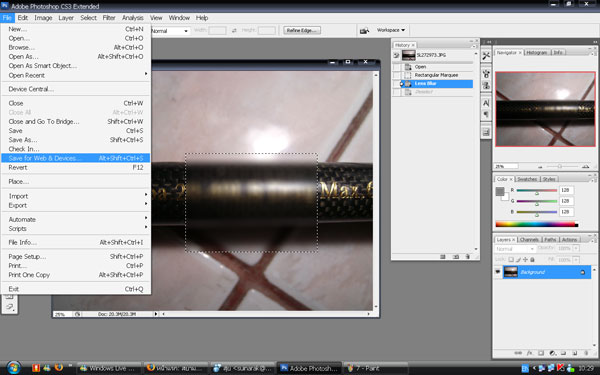Click the EN language indicator in tray

(x=525, y=368)
